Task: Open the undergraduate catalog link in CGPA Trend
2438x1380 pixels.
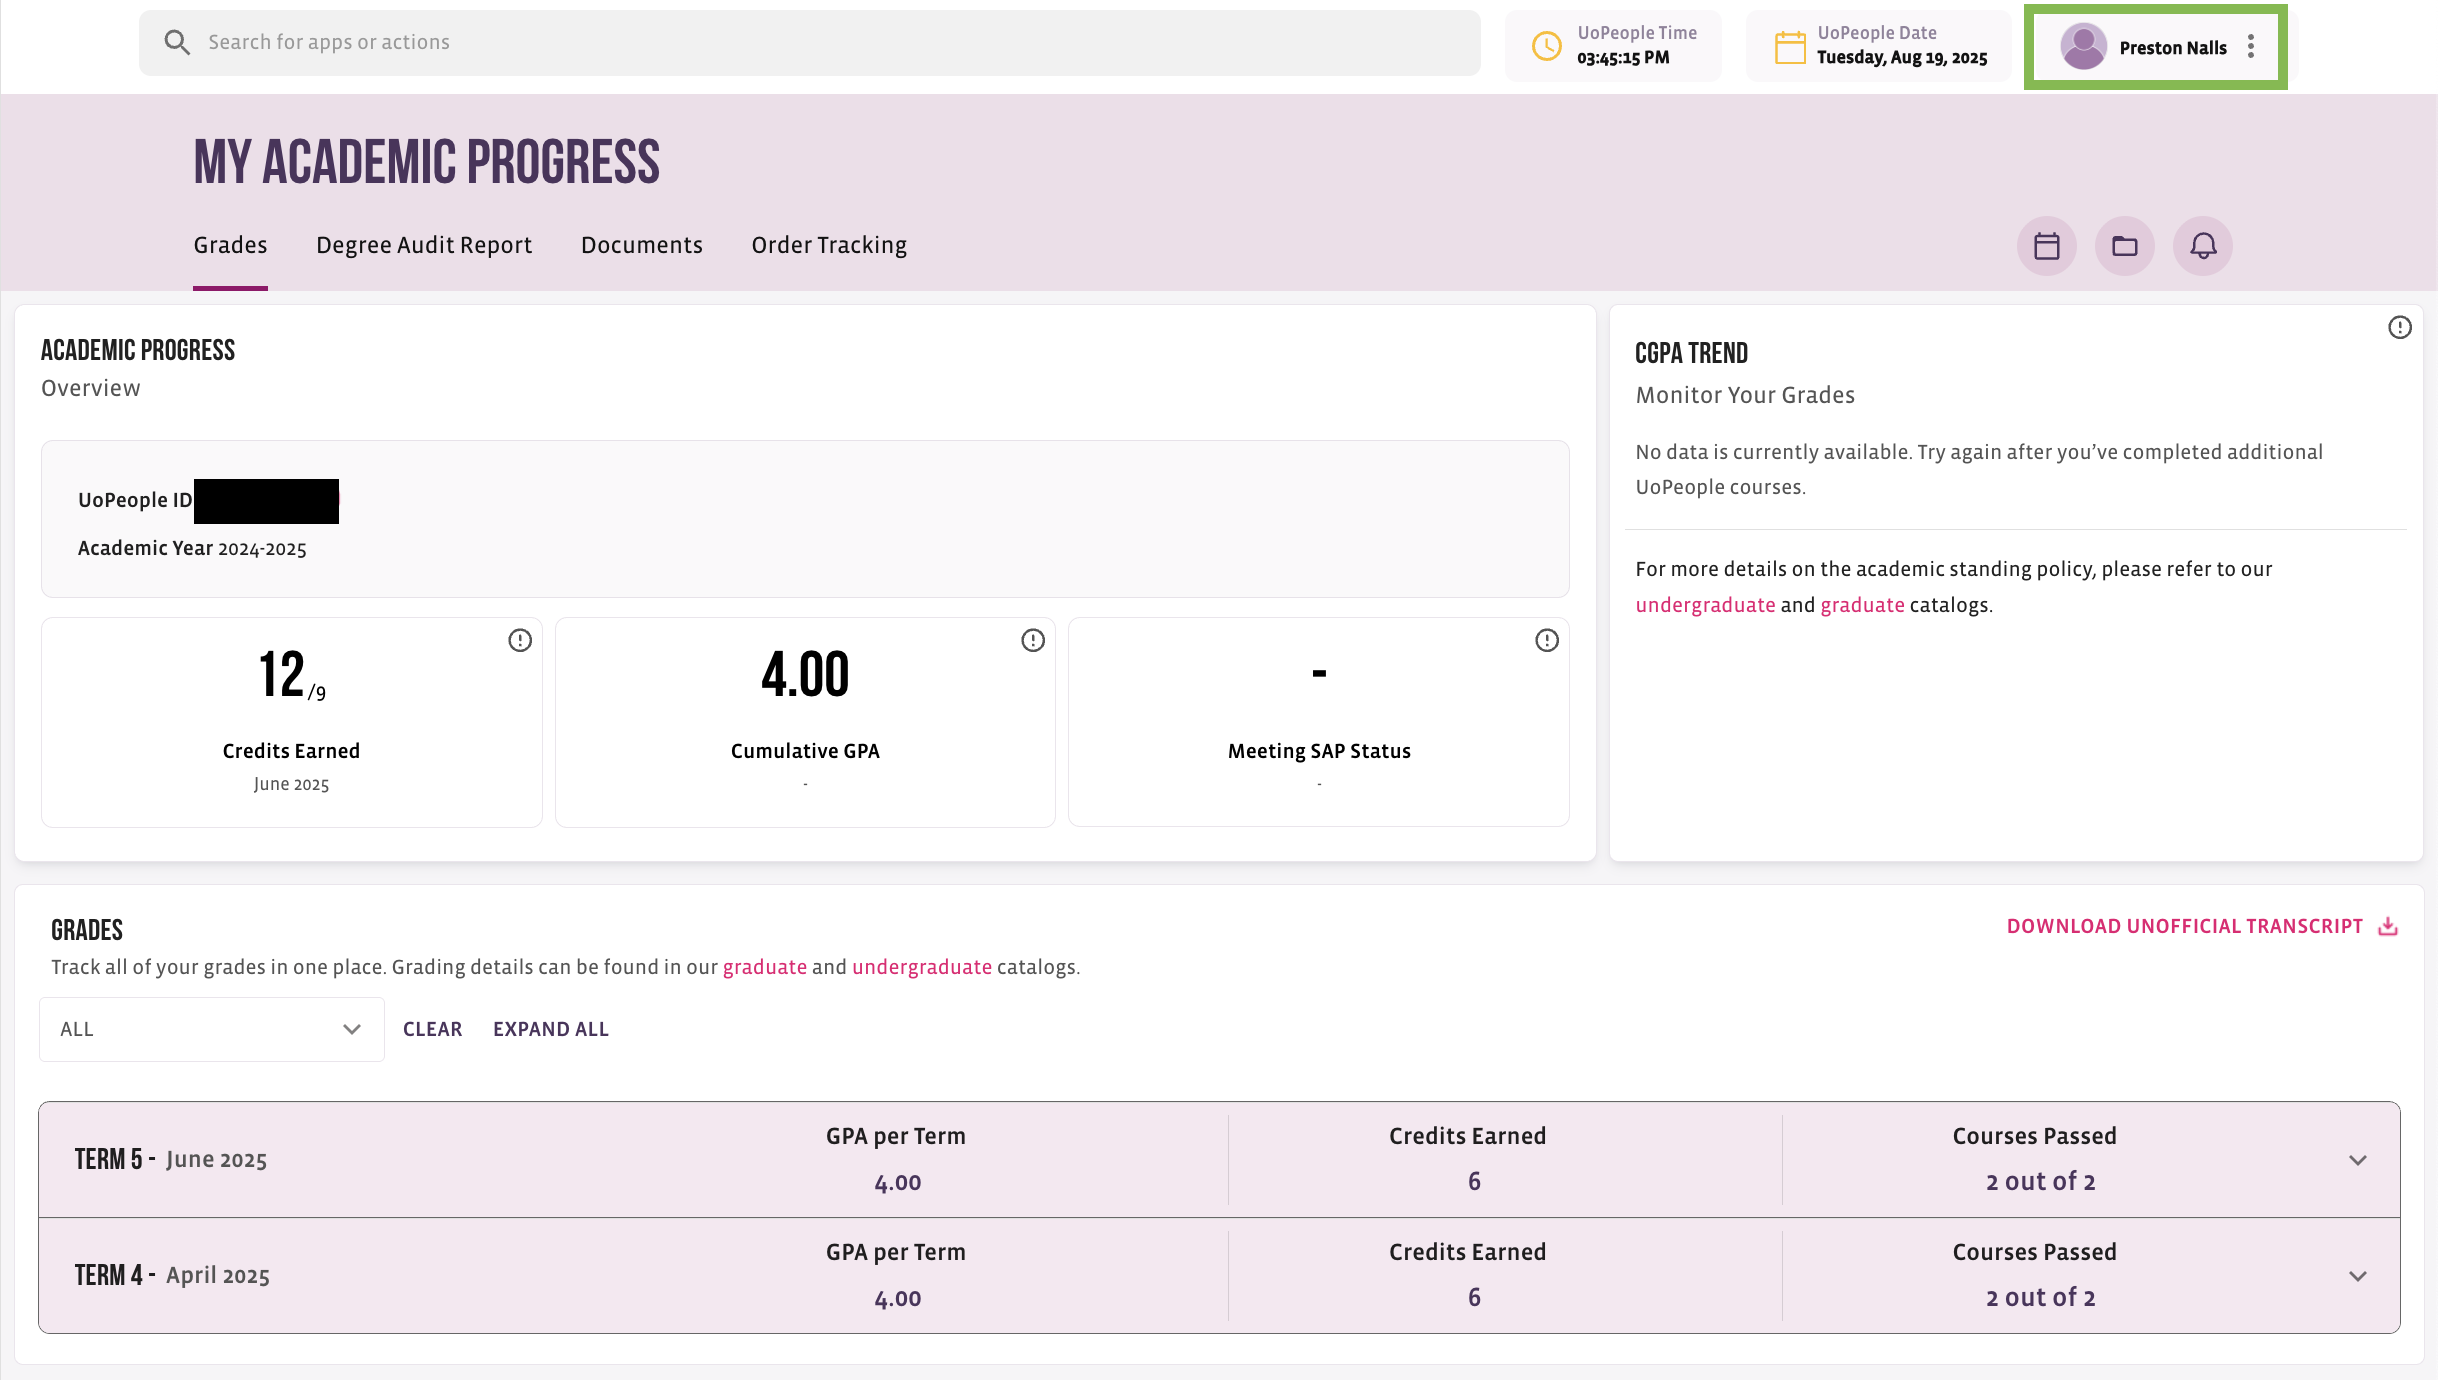Action: click(1705, 605)
